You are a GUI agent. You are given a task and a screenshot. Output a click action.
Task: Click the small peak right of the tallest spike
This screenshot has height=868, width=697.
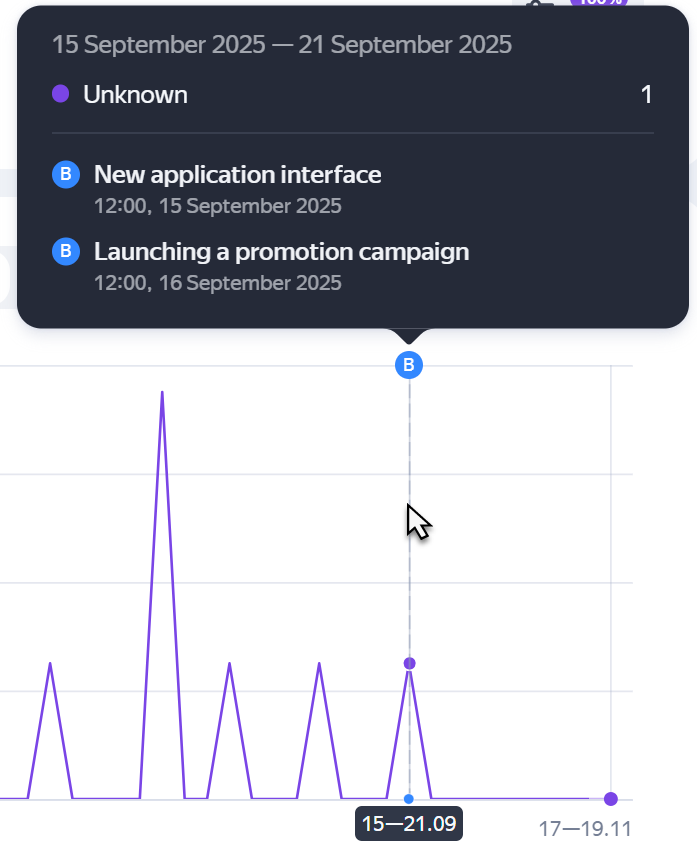tap(230, 664)
